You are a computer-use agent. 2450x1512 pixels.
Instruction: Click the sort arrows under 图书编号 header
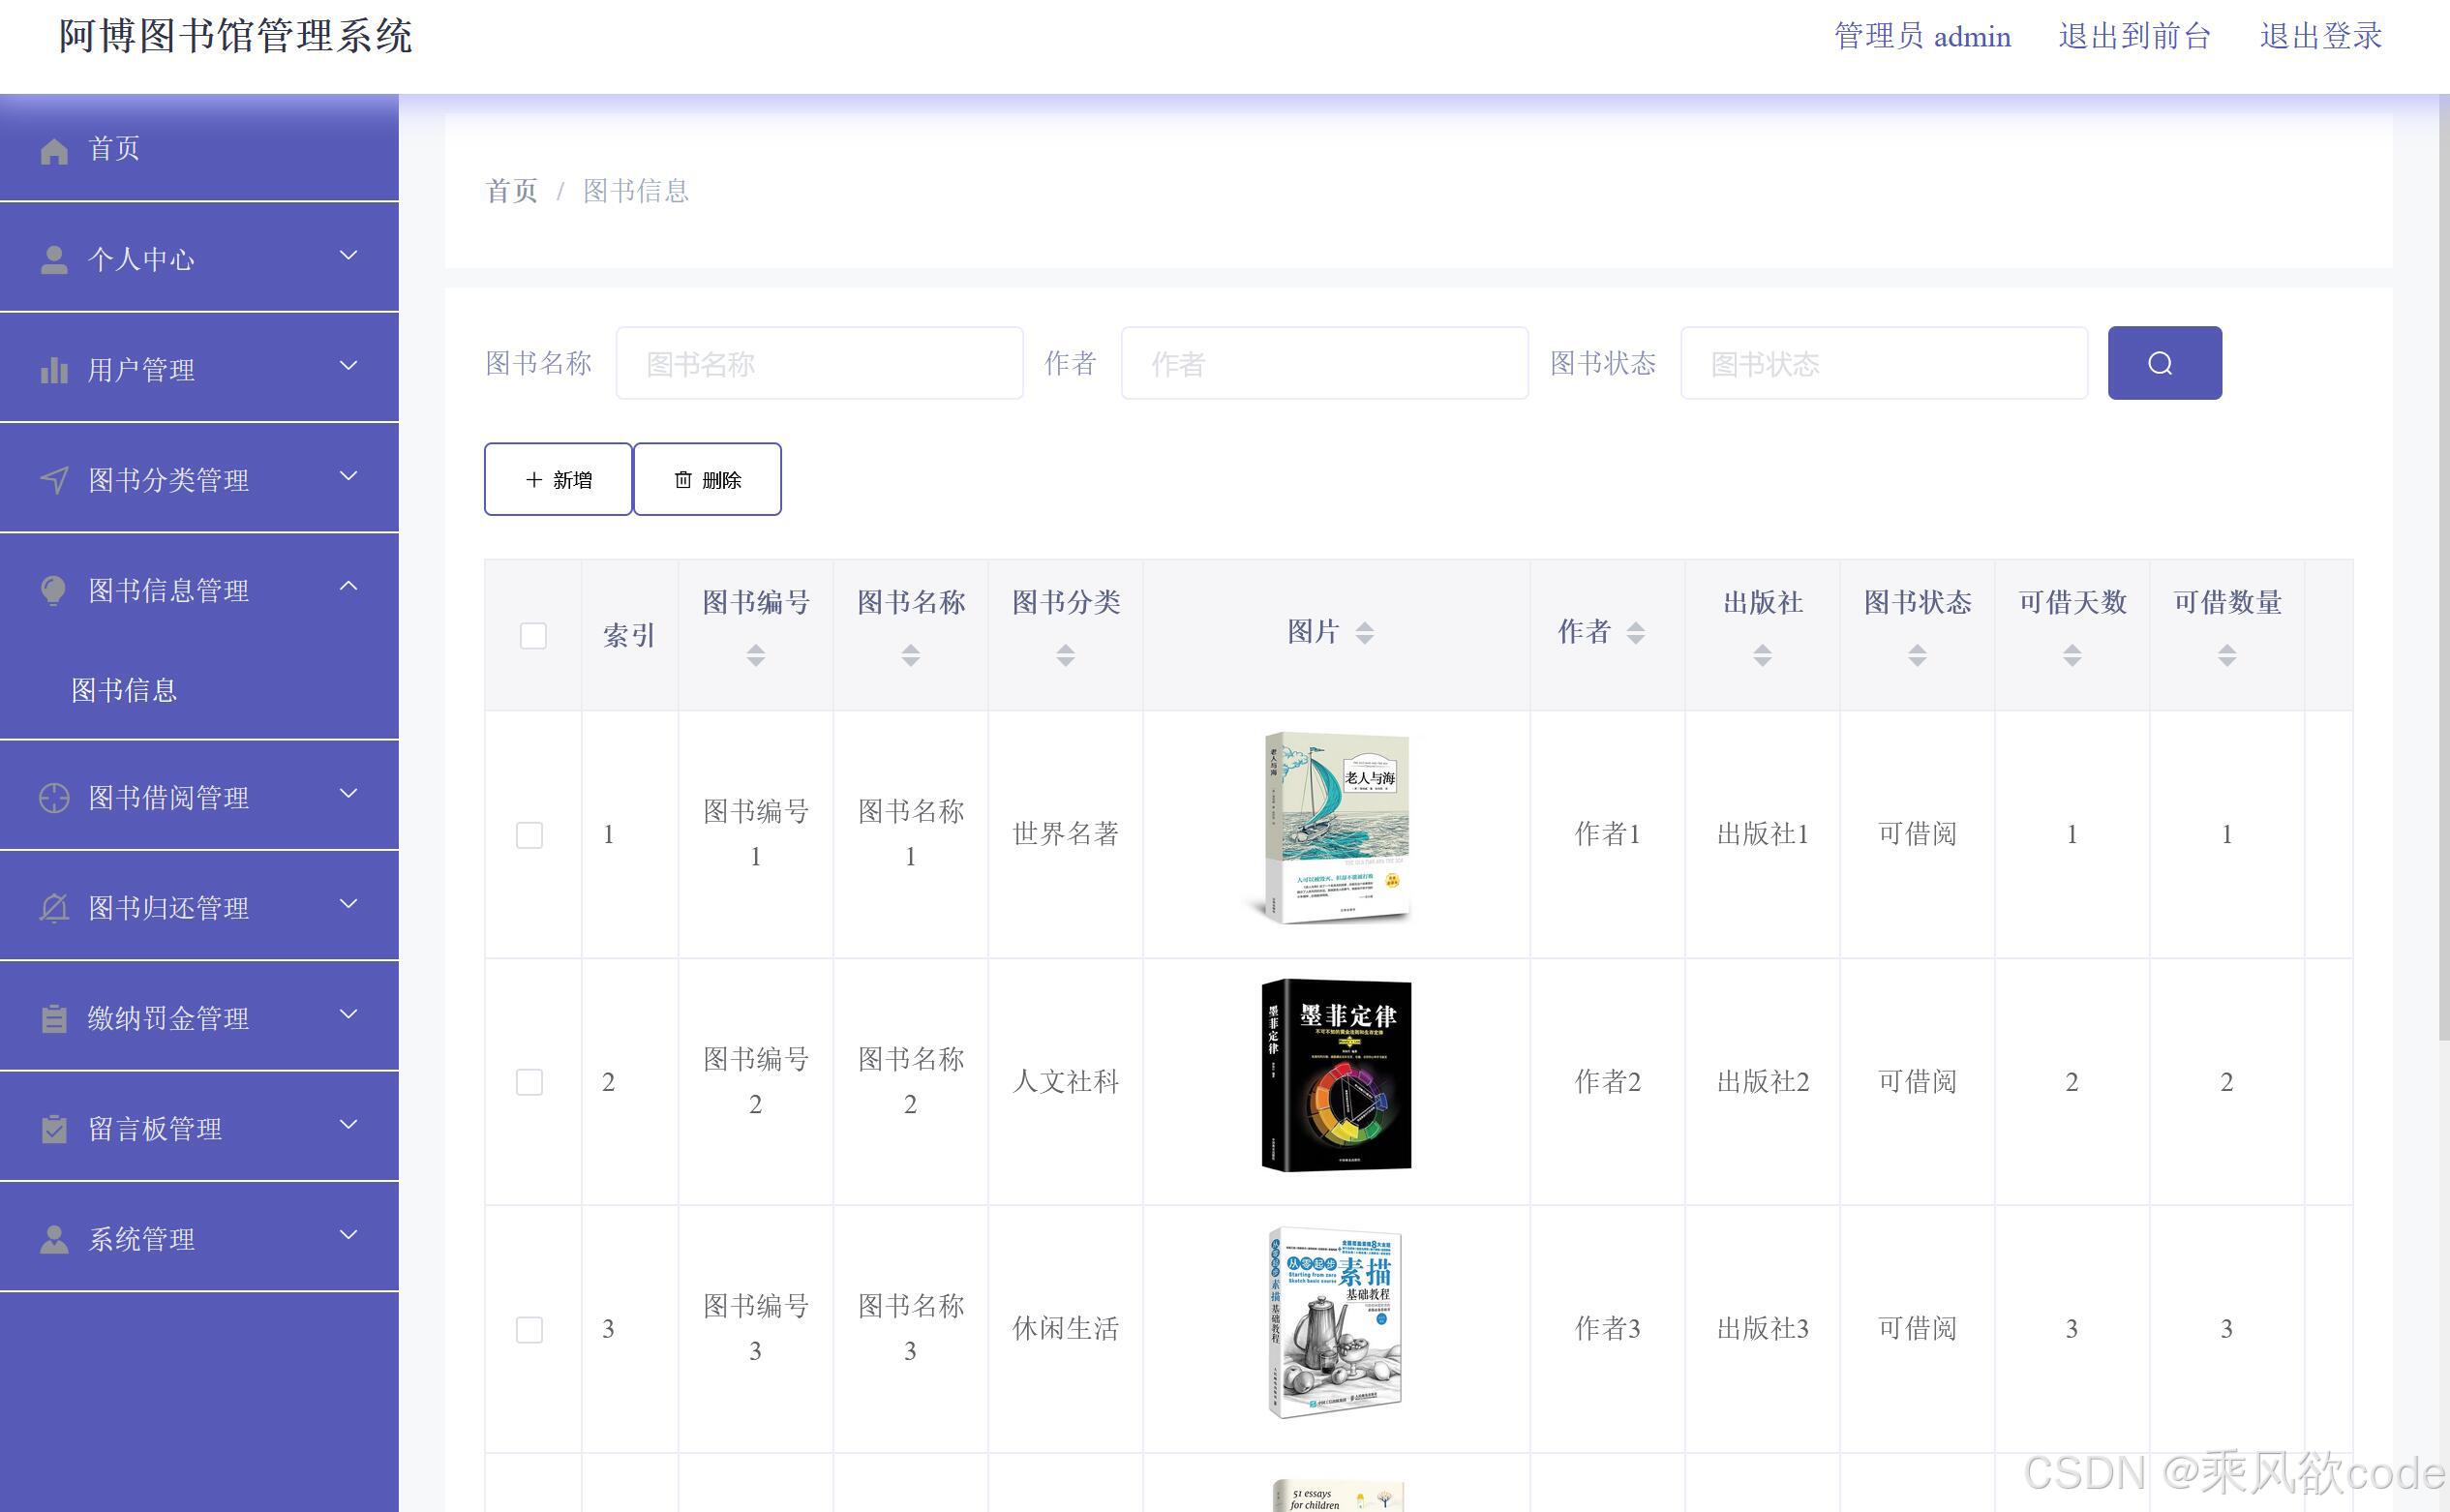[755, 655]
